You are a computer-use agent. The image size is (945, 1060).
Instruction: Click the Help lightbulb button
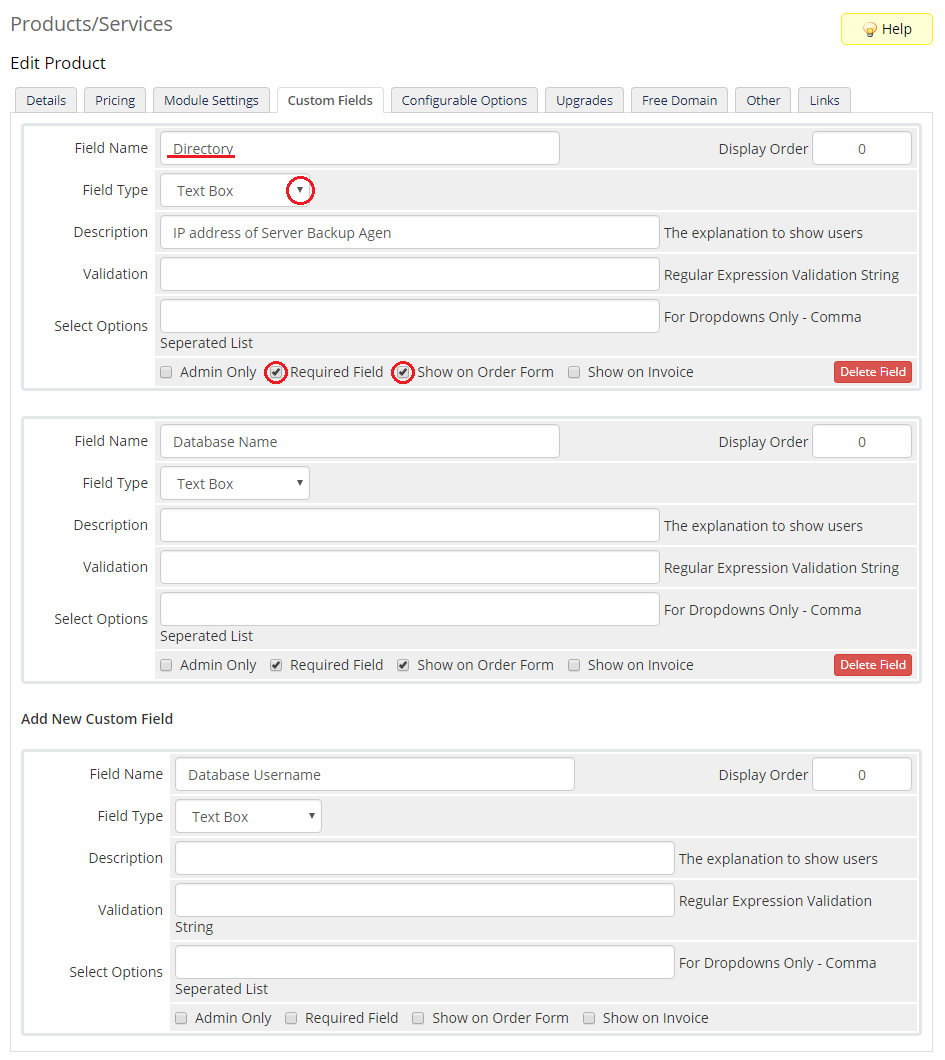click(x=886, y=29)
